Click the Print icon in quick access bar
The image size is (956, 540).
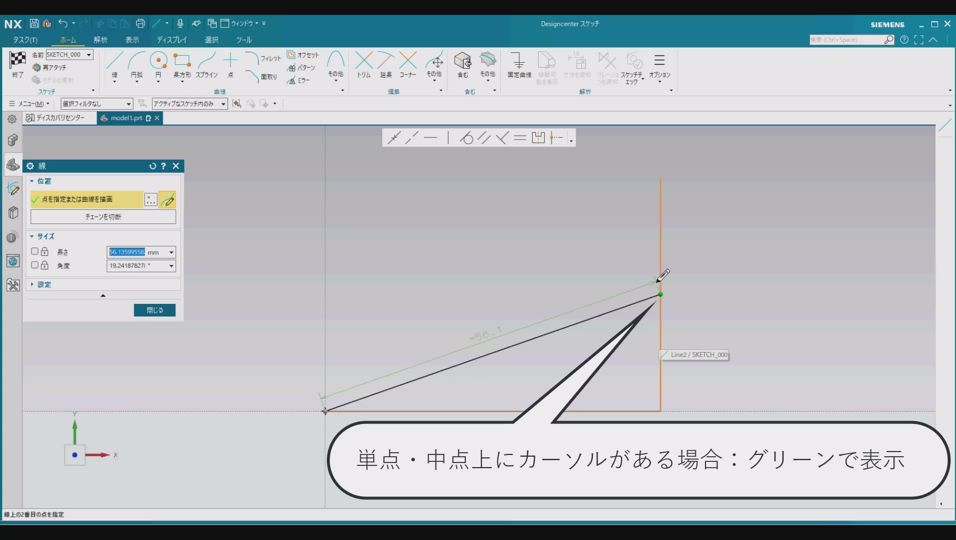[140, 23]
